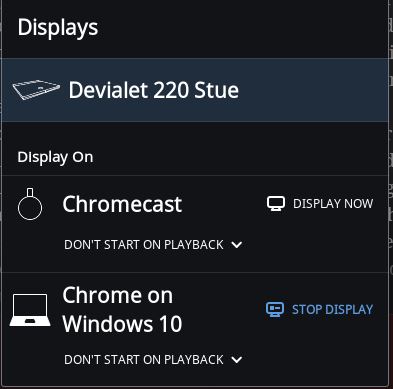This screenshot has height=389, width=393.
Task: Click the Chromecast dongle icon
Action: (x=30, y=204)
